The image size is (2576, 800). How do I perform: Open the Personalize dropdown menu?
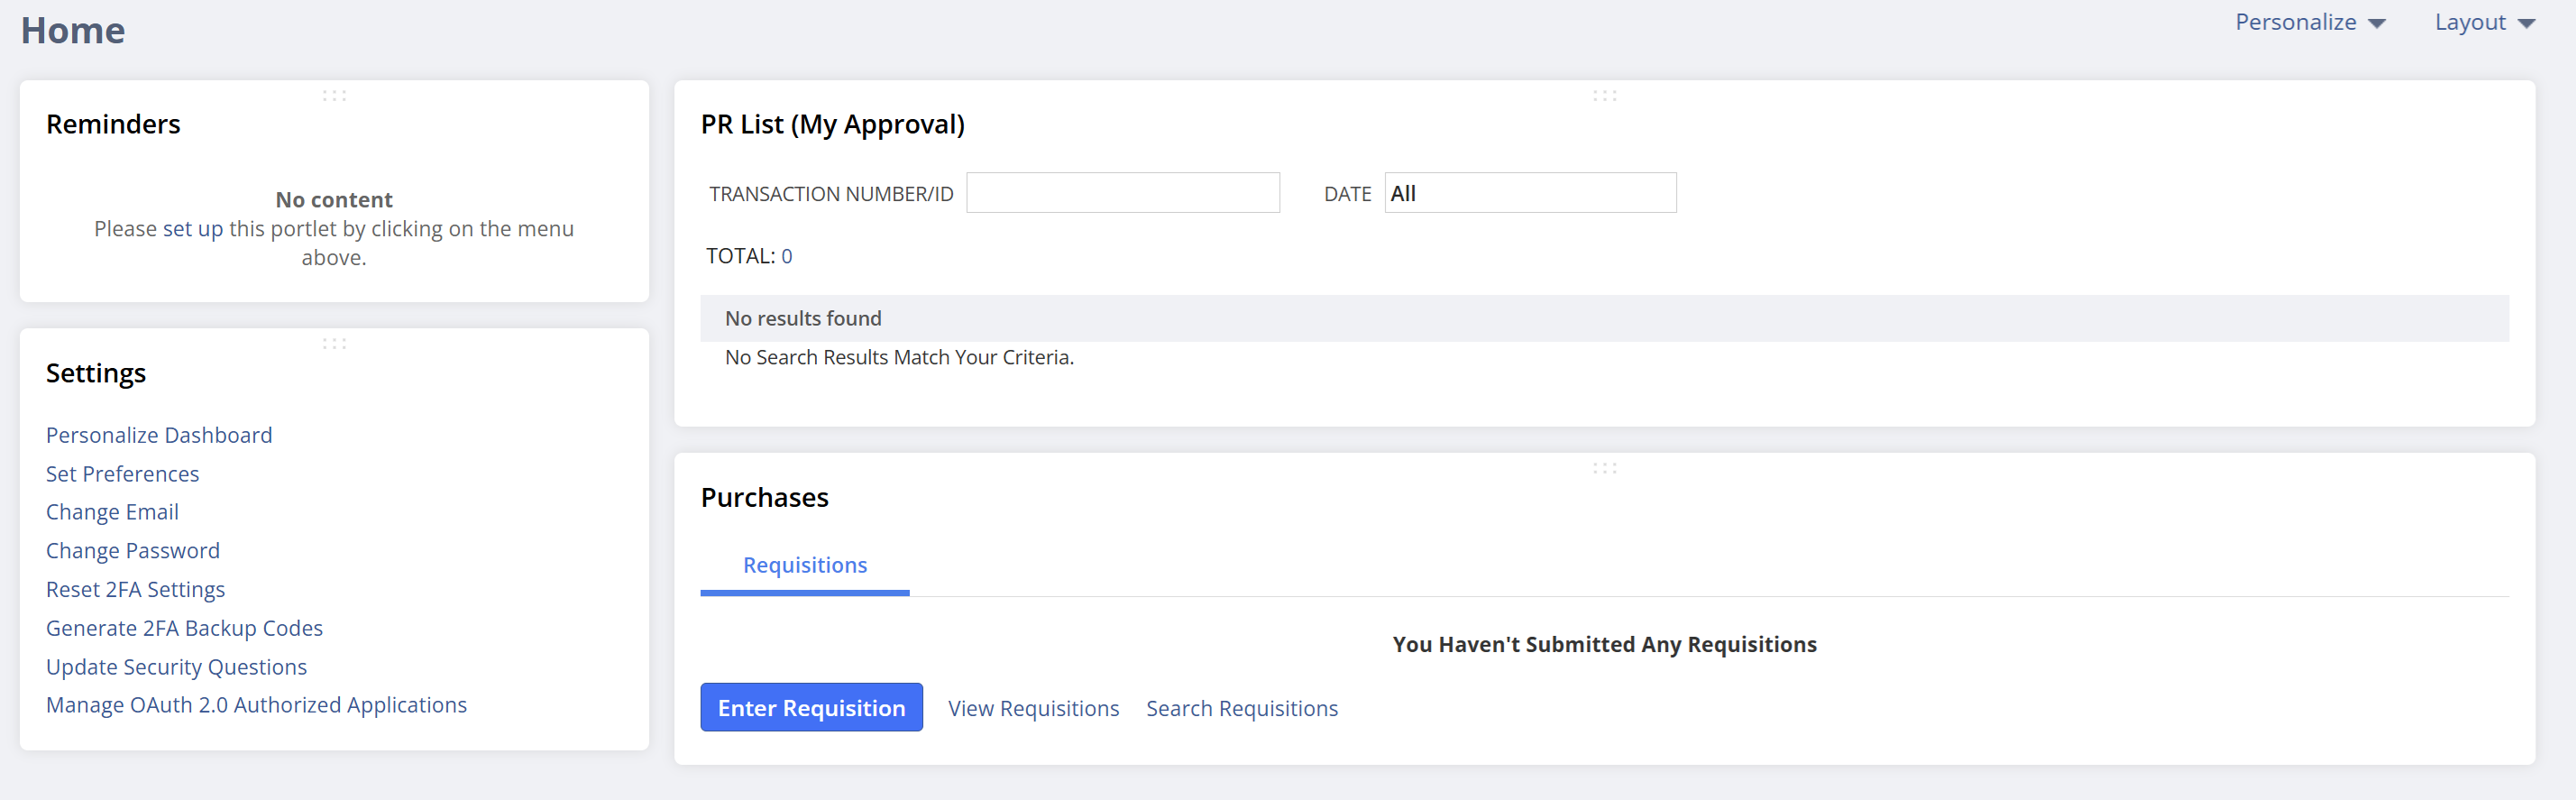[x=2310, y=23]
